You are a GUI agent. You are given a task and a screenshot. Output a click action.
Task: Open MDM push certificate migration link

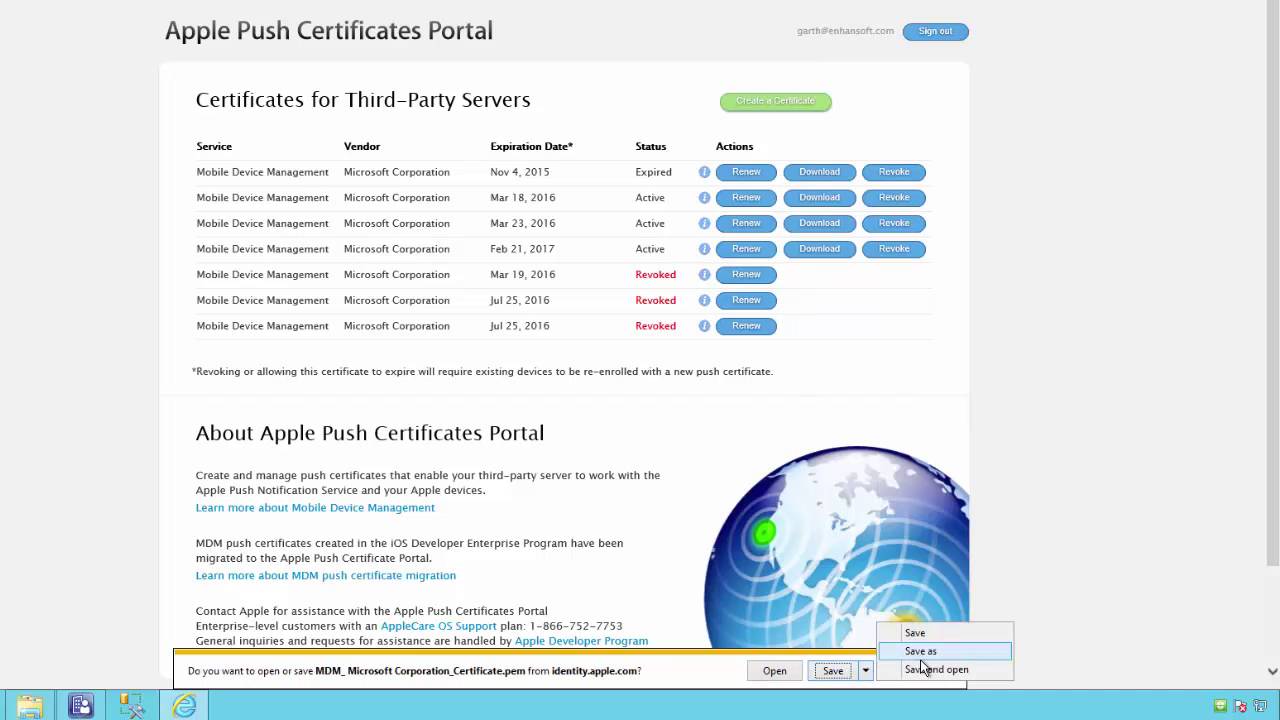[x=326, y=576]
